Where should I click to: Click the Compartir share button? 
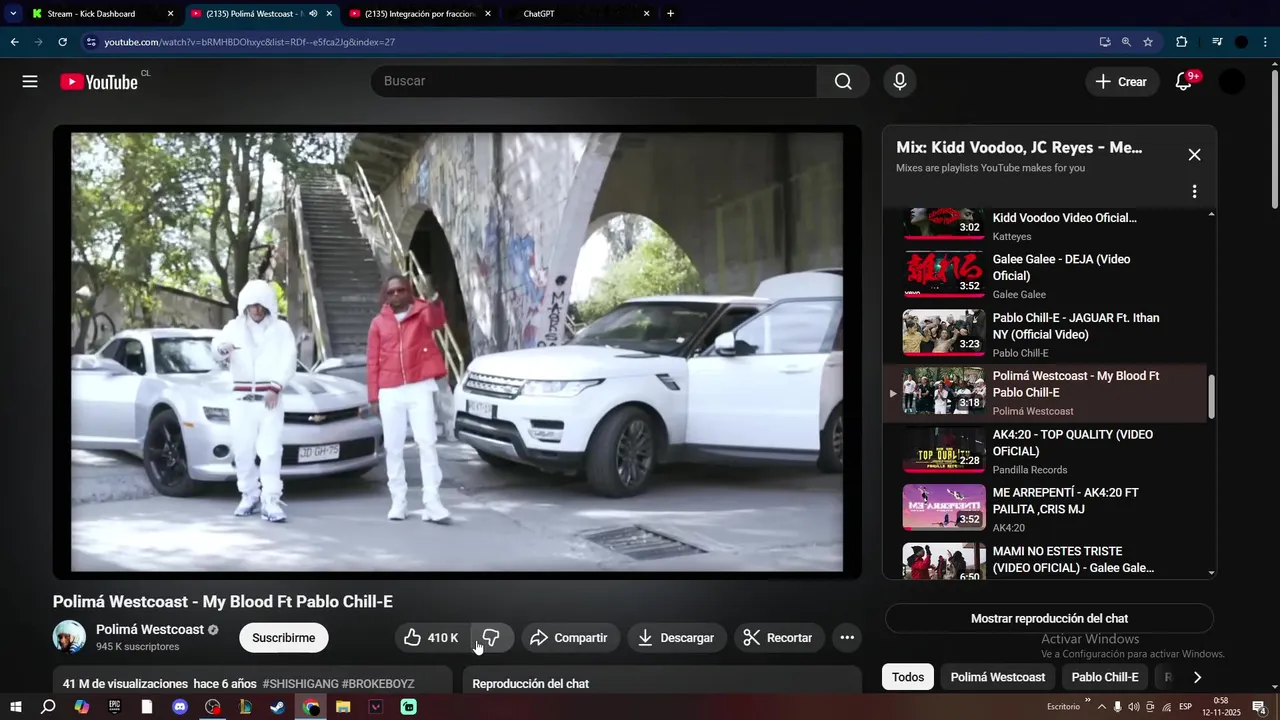point(569,638)
